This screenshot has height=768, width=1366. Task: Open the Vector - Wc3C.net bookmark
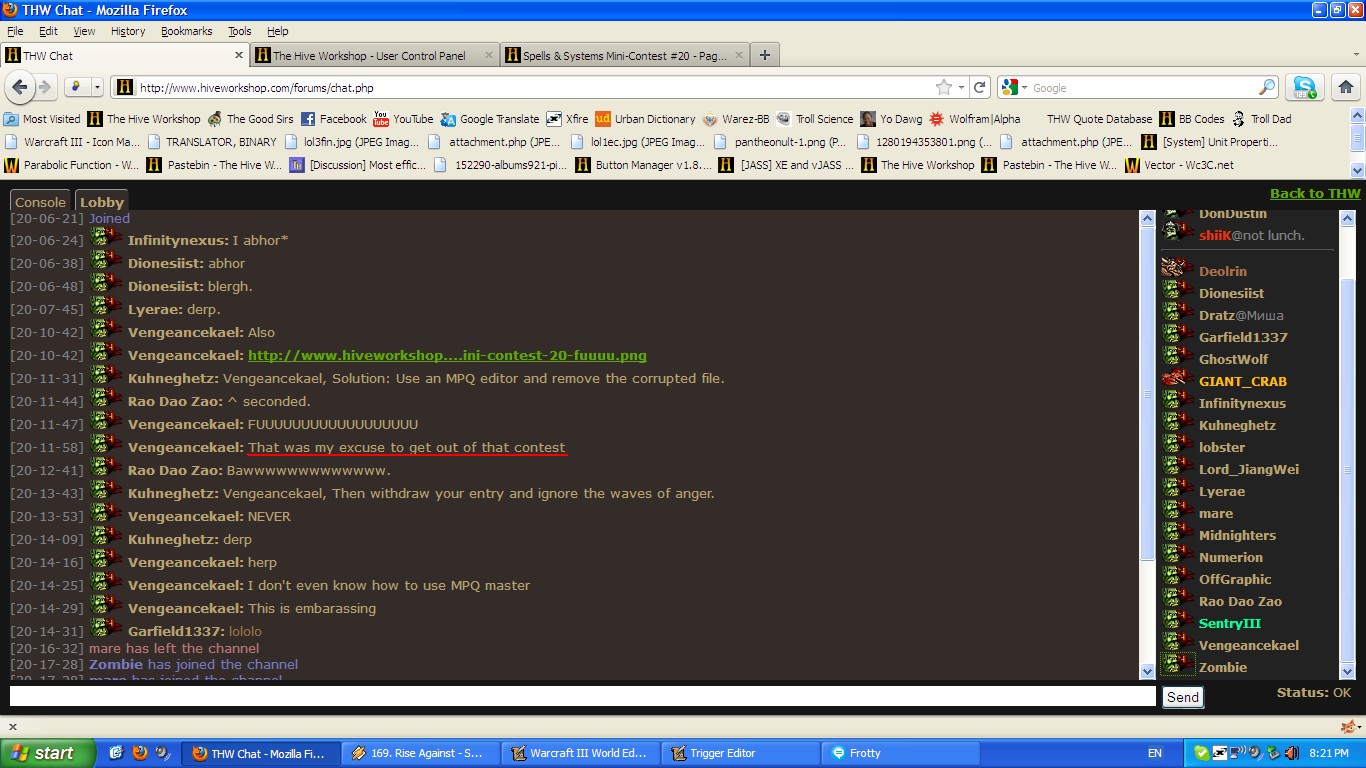click(x=1179, y=165)
